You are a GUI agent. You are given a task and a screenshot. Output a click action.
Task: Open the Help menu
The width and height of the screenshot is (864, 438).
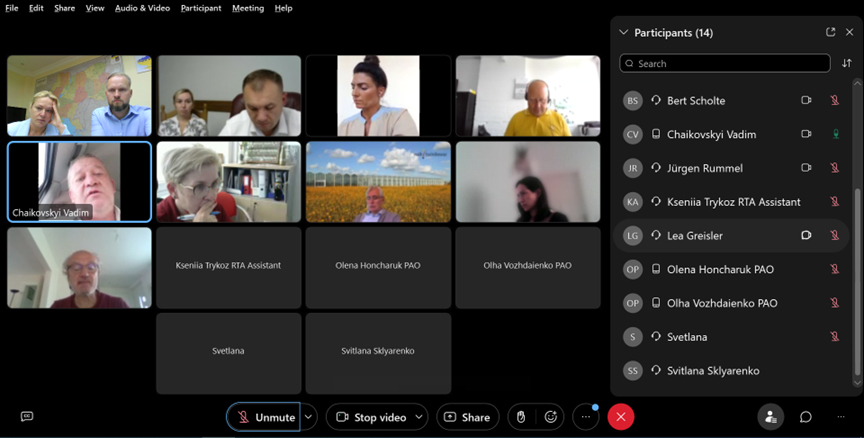[x=283, y=8]
